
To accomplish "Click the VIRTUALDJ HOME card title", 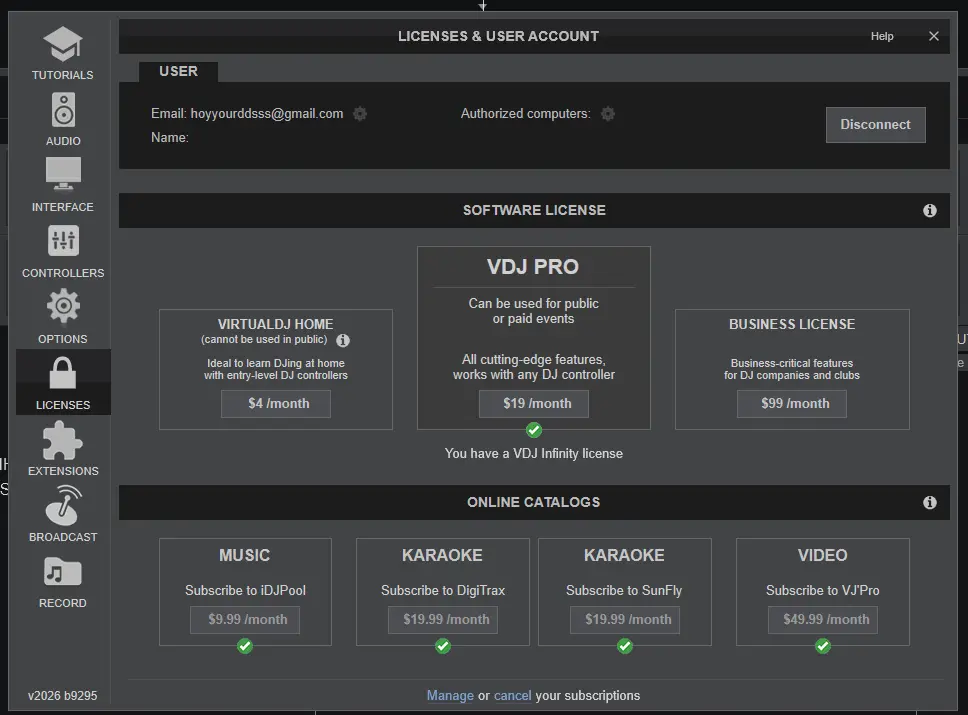I will pos(275,325).
